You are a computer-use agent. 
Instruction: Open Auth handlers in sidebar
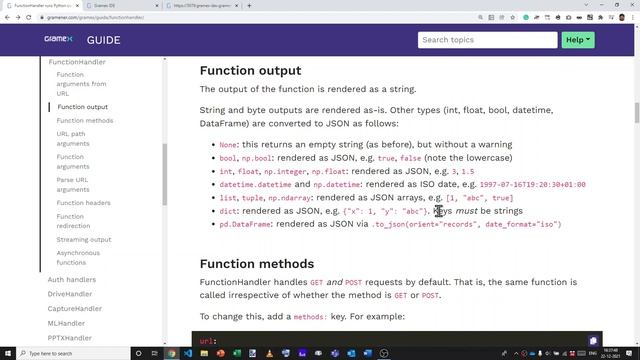click(x=72, y=280)
